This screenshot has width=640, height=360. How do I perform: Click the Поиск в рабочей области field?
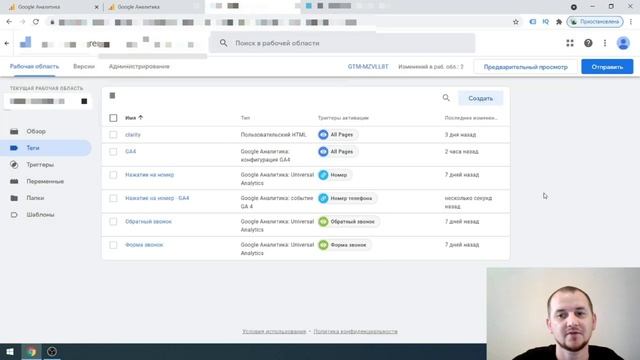click(342, 43)
